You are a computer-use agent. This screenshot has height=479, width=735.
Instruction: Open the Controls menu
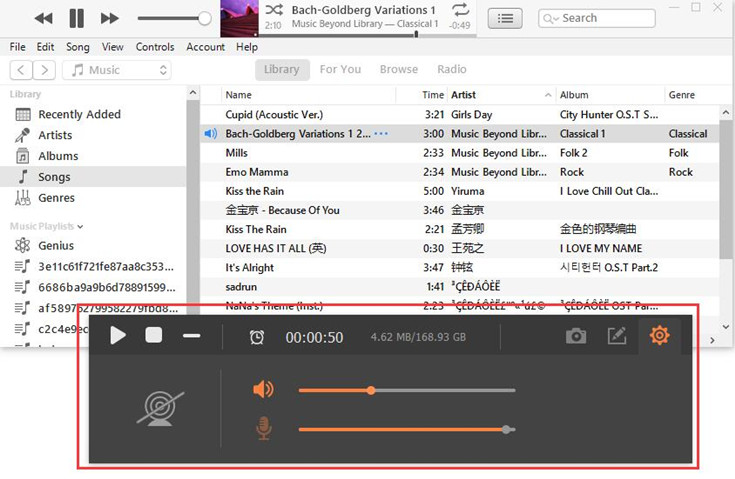(x=155, y=47)
